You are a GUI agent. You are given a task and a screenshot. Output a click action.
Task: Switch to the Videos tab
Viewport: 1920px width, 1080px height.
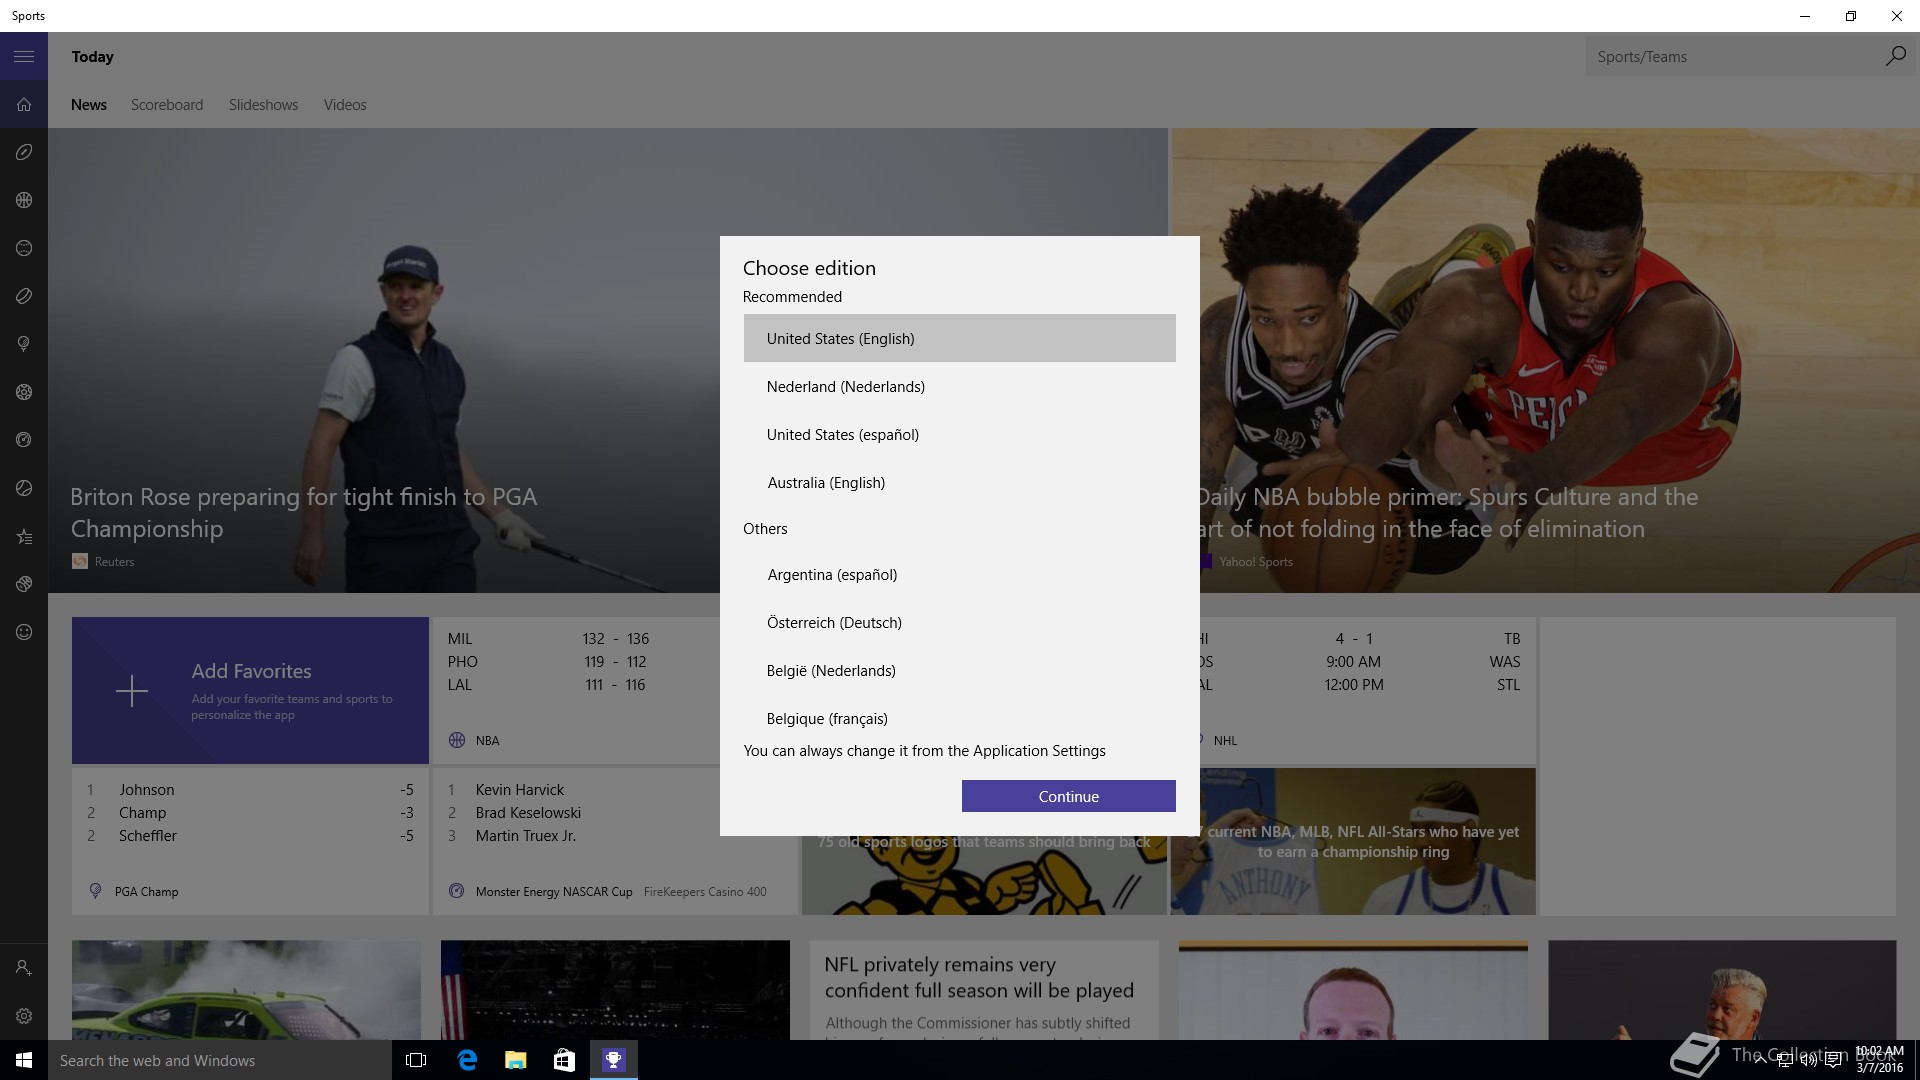[x=345, y=105]
